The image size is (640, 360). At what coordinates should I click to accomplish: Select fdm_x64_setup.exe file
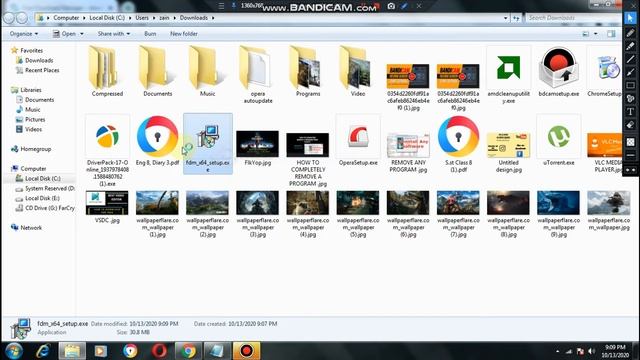pos(208,144)
